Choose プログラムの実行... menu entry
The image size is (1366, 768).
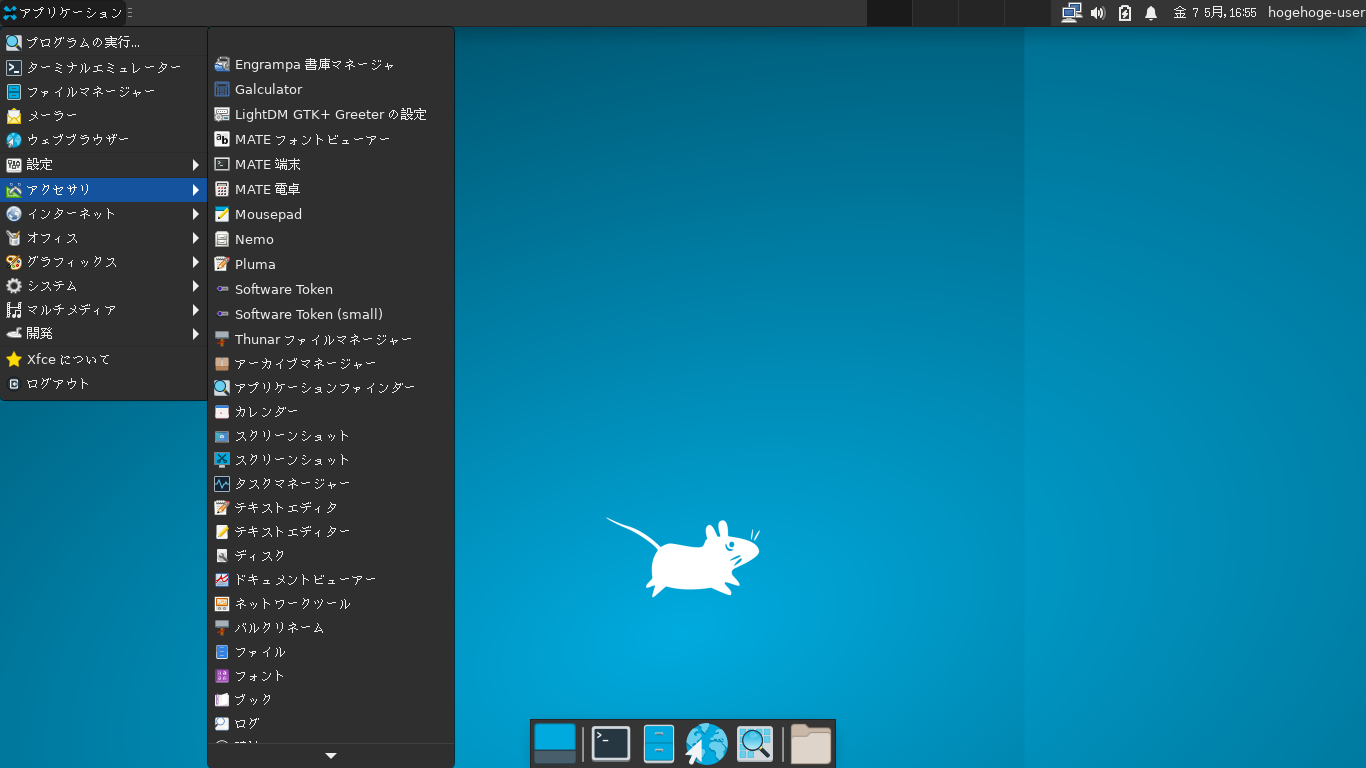(x=104, y=42)
